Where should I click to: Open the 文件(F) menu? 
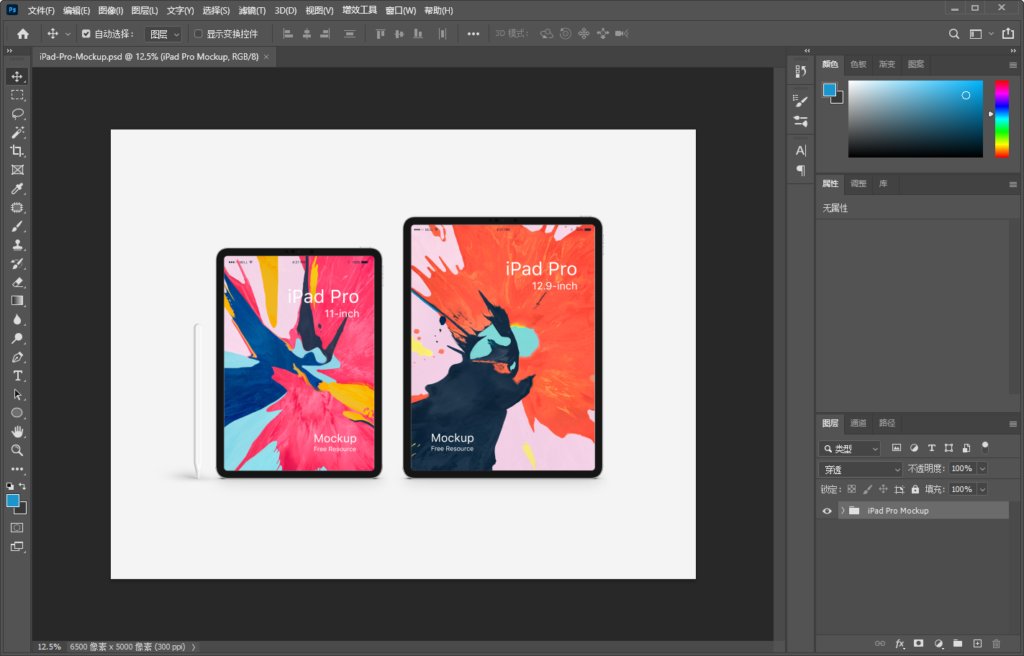pos(41,10)
